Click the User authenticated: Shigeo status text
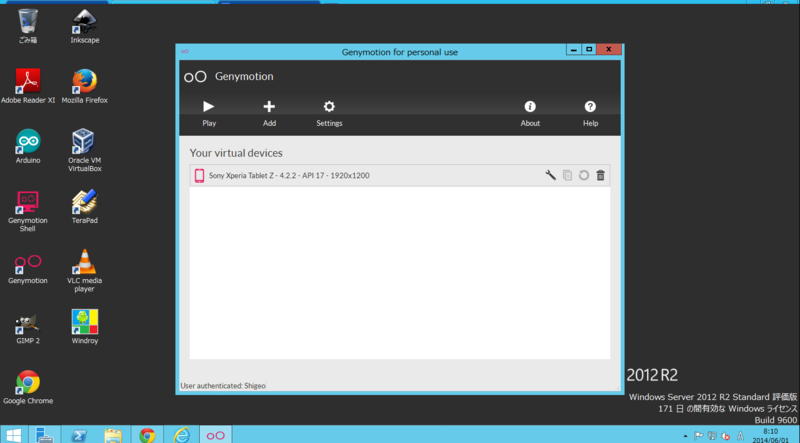The width and height of the screenshot is (800, 443). tap(223, 386)
